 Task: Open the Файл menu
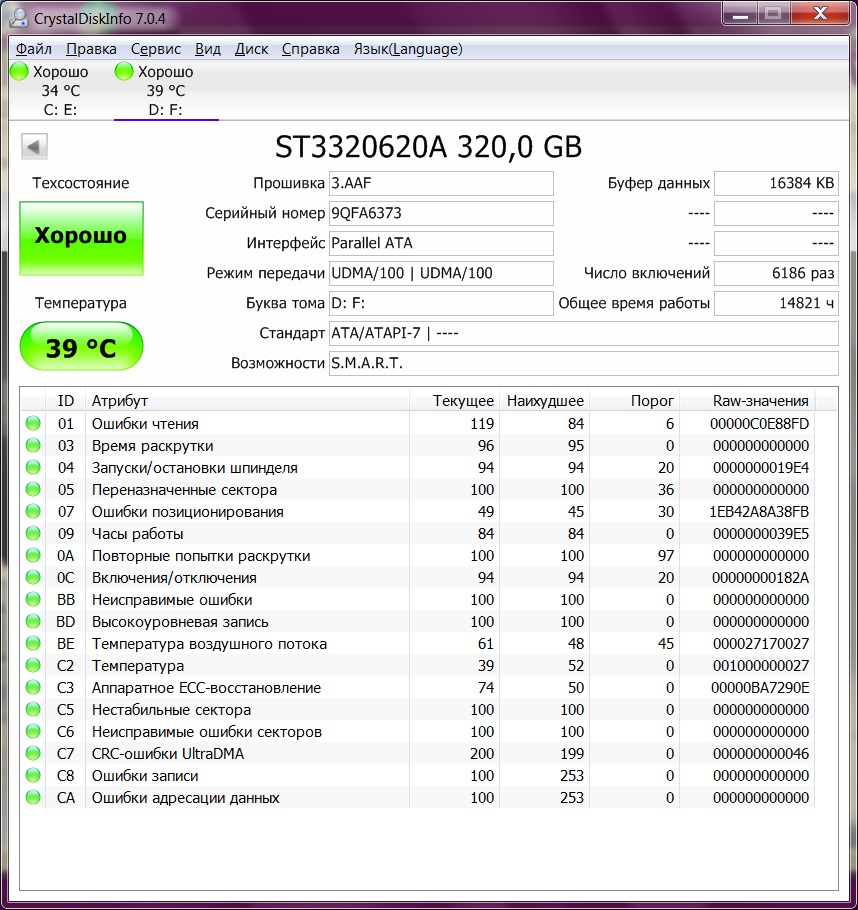coord(34,49)
